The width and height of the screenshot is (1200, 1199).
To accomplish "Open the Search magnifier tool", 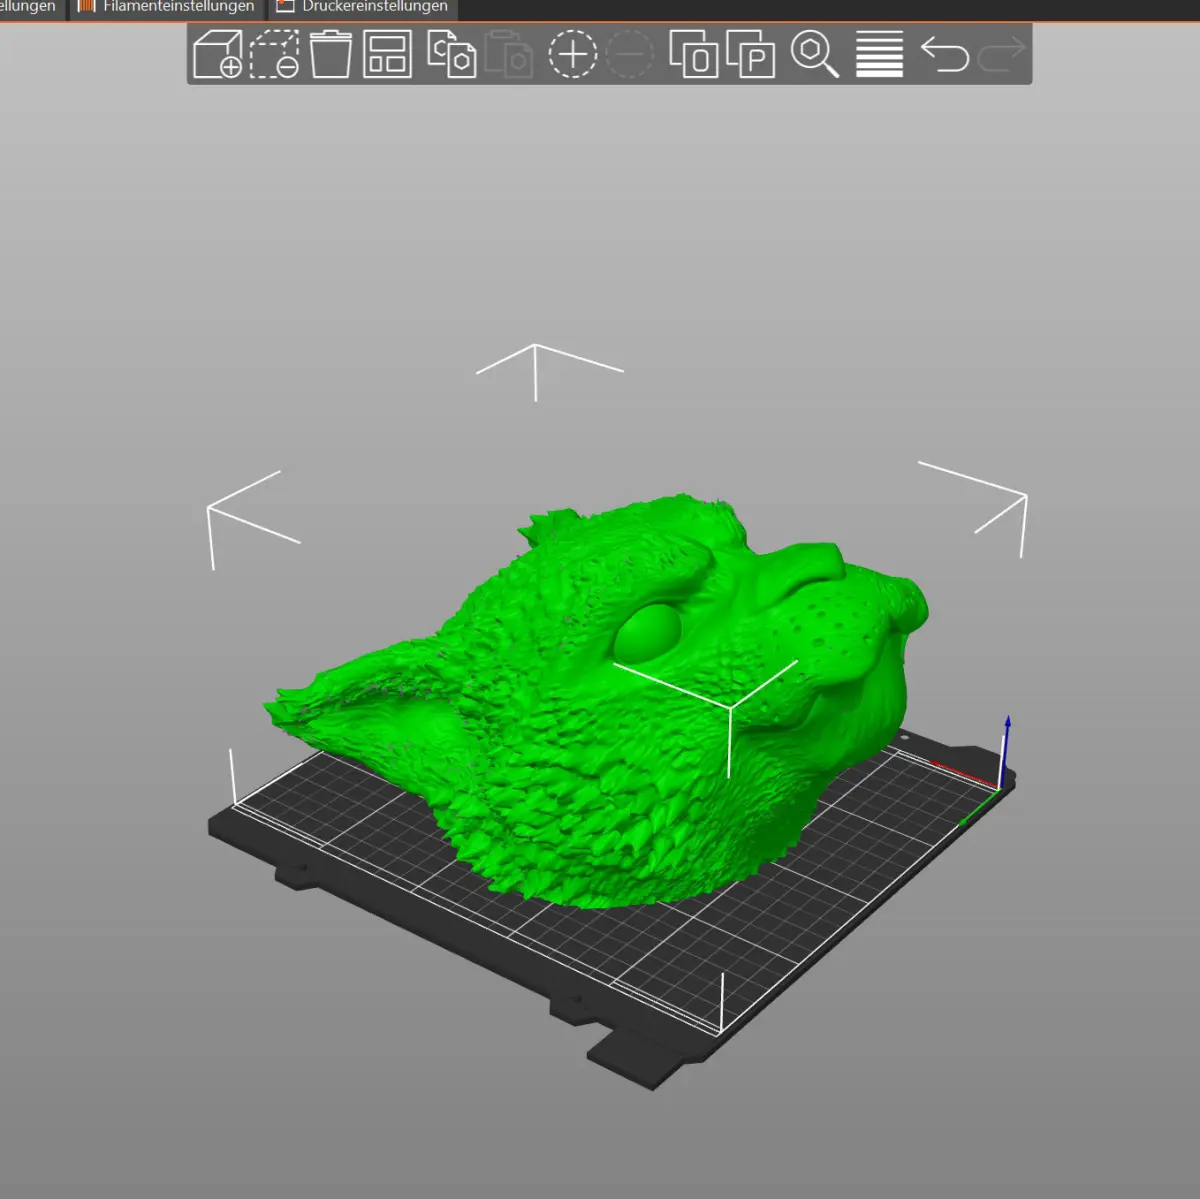I will (x=815, y=54).
